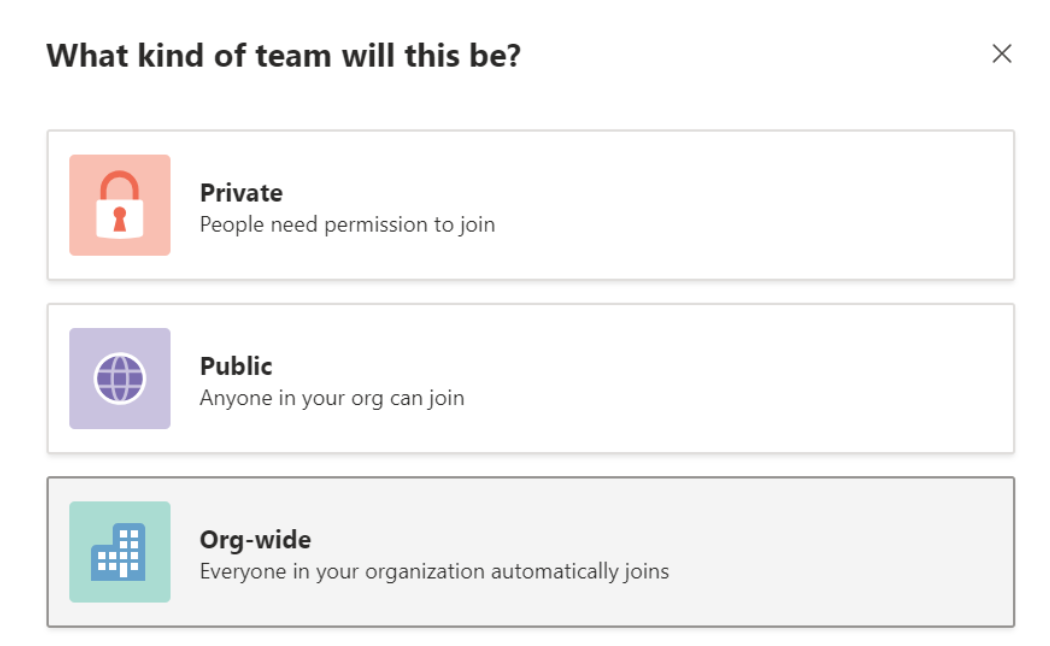Select the Private team option card
This screenshot has width=1050, height=646.
click(x=530, y=205)
